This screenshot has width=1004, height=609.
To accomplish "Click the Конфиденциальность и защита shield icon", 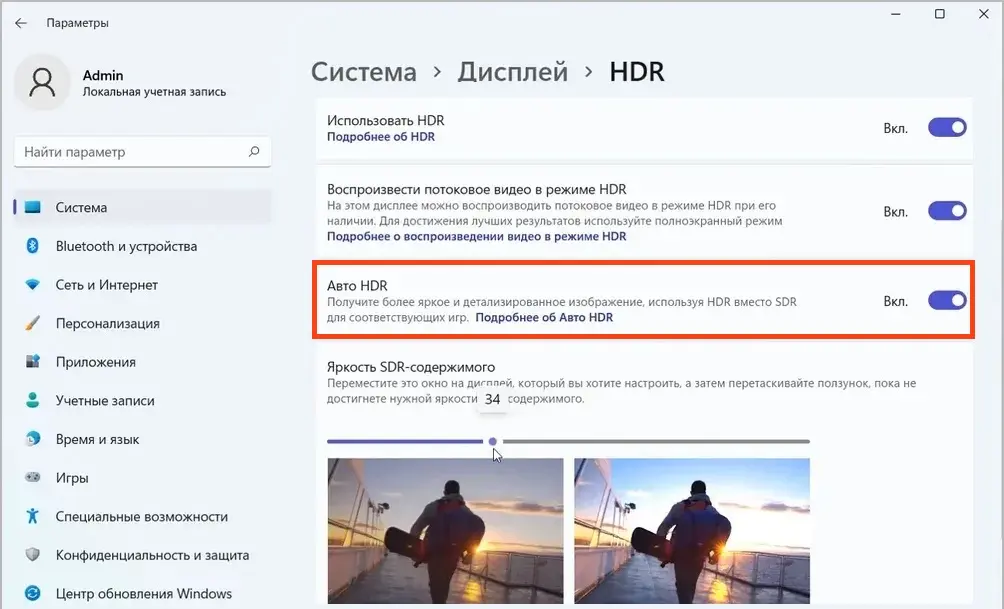I will (32, 555).
